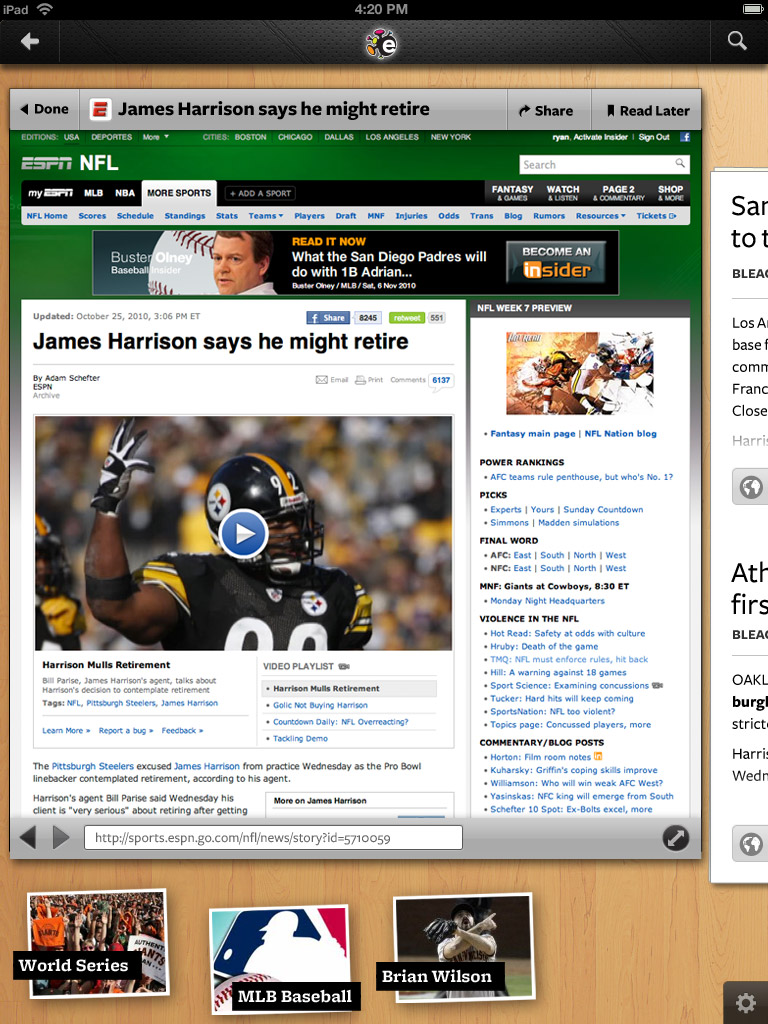
Task: Click the Facebook icon next to Sign Out
Action: click(684, 137)
